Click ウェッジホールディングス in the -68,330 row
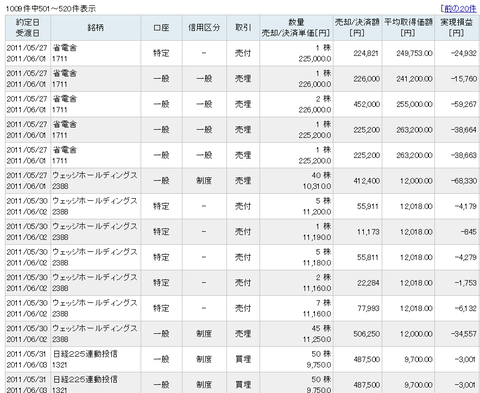480x393 pixels. click(x=95, y=175)
